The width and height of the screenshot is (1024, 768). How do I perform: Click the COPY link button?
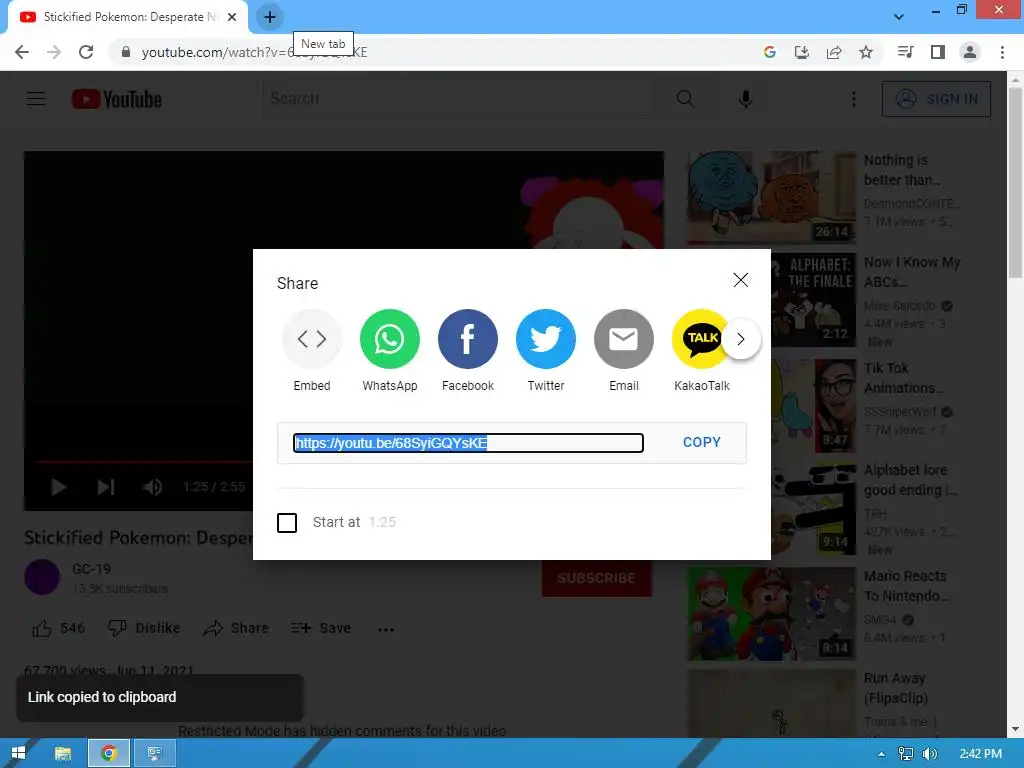click(701, 442)
